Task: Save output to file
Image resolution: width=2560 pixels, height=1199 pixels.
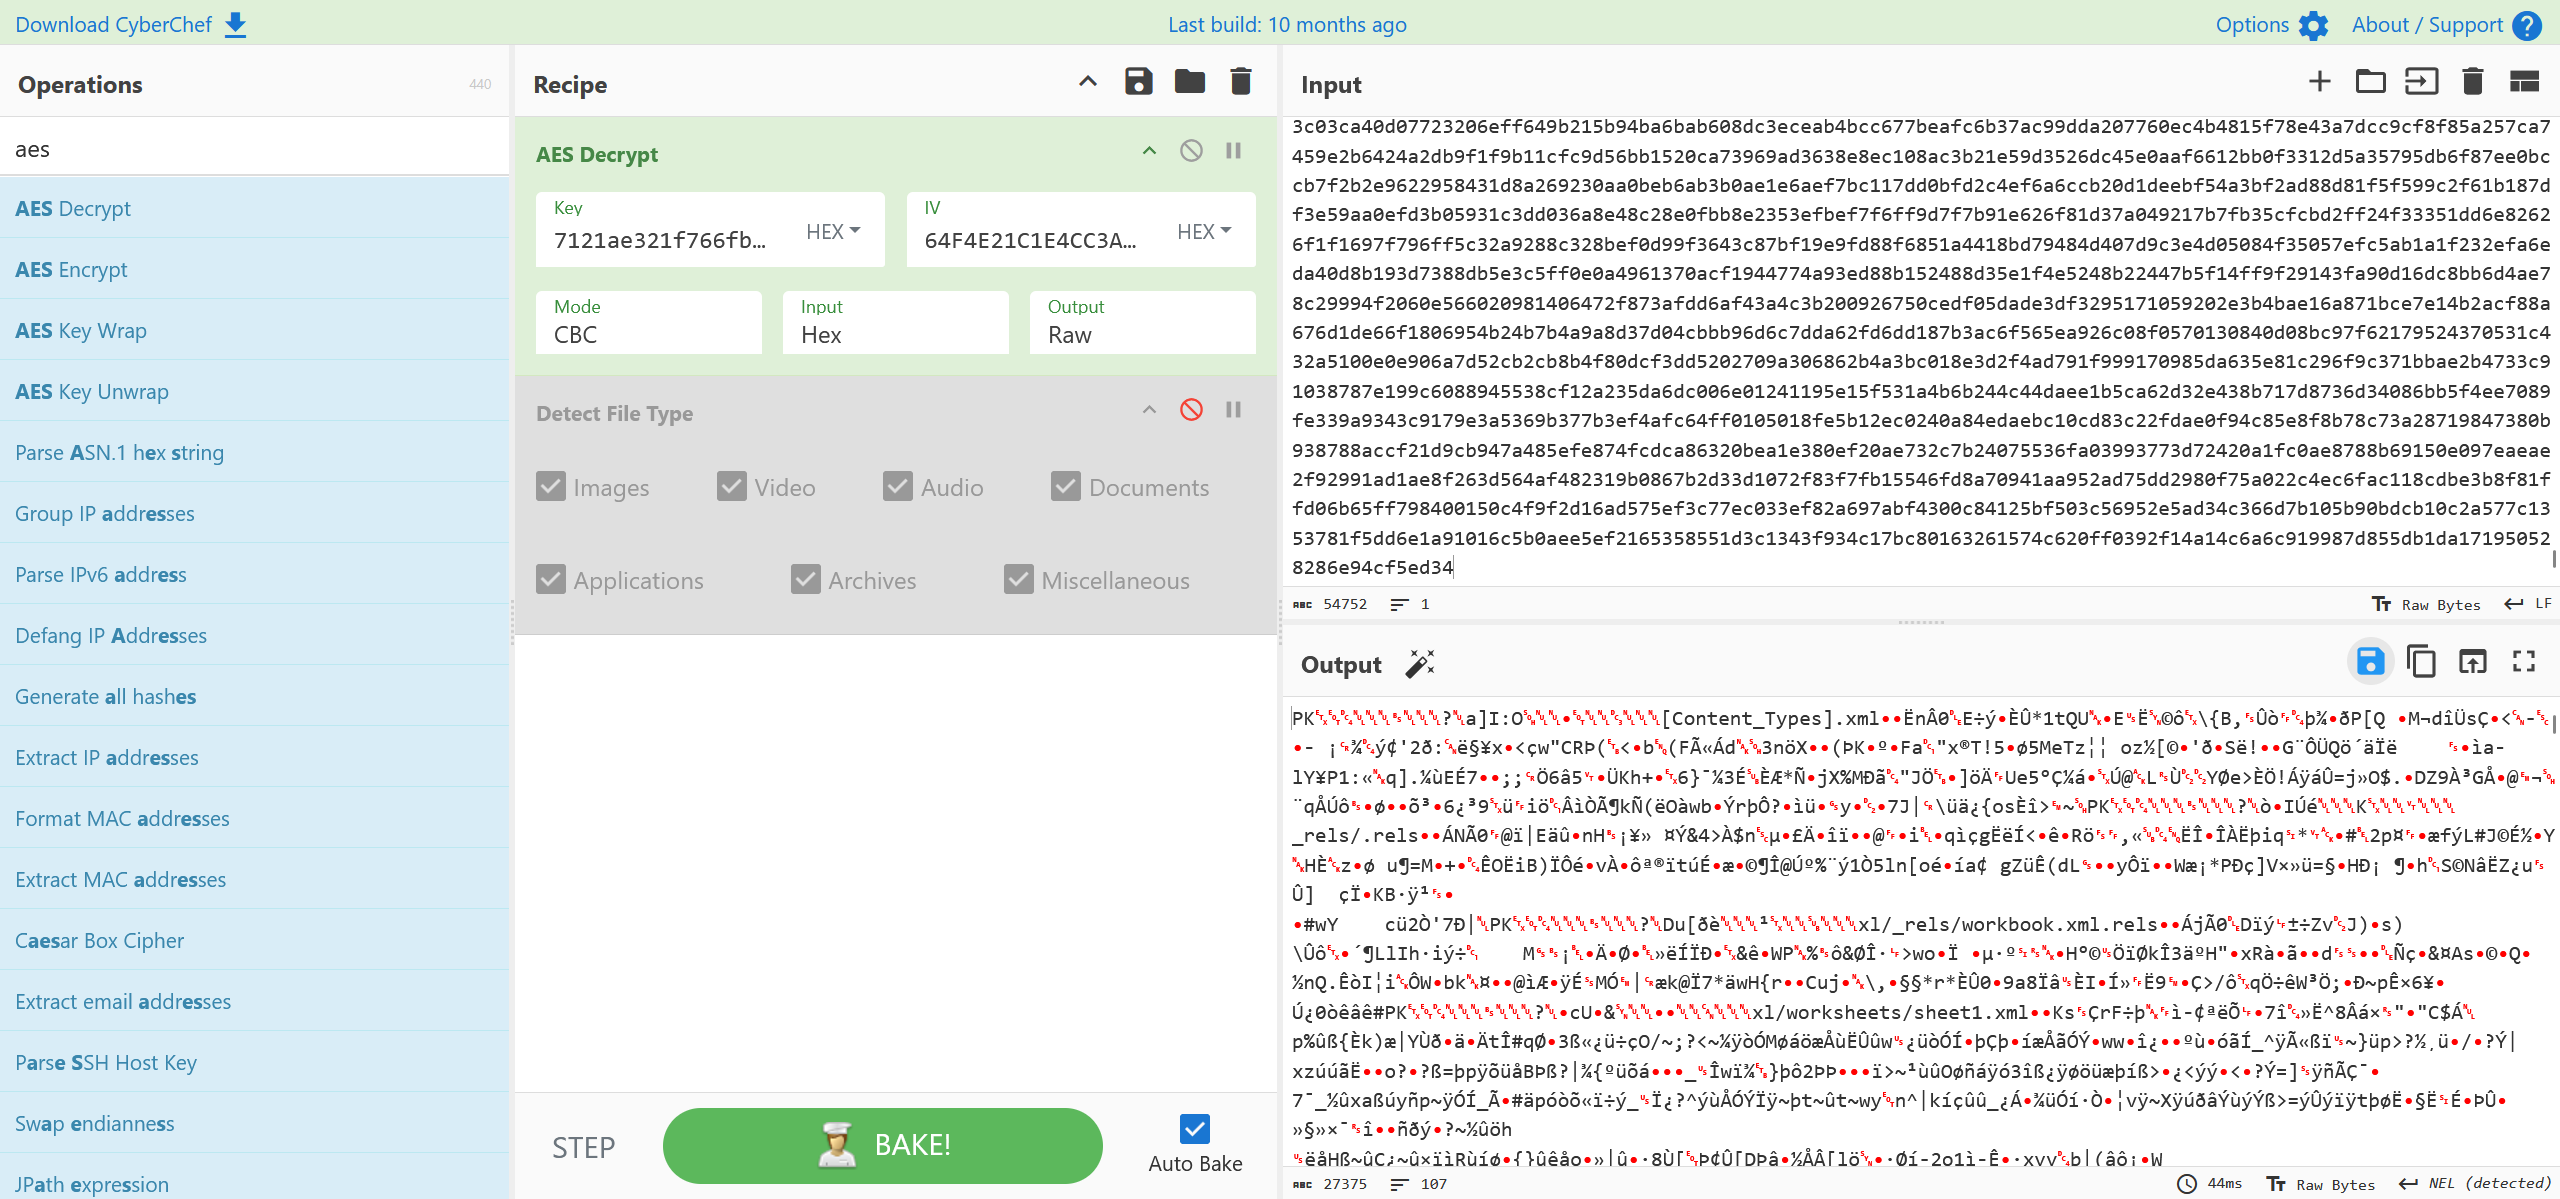Action: 2370,661
